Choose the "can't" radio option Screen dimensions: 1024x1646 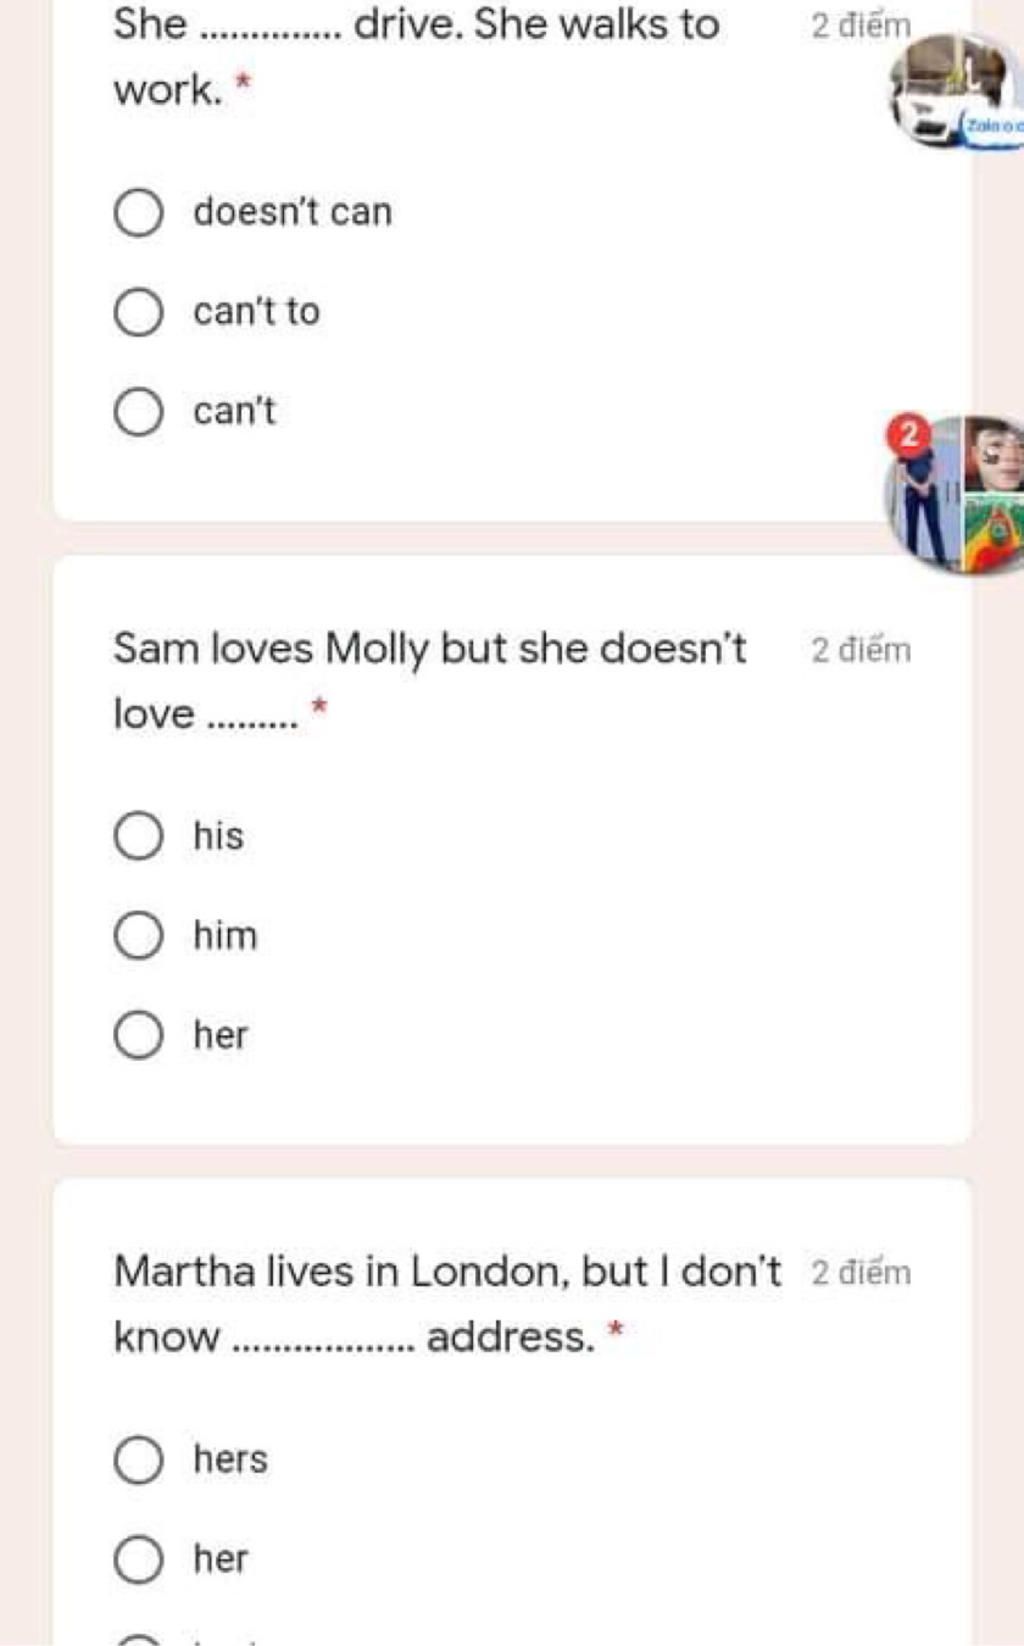(x=139, y=412)
